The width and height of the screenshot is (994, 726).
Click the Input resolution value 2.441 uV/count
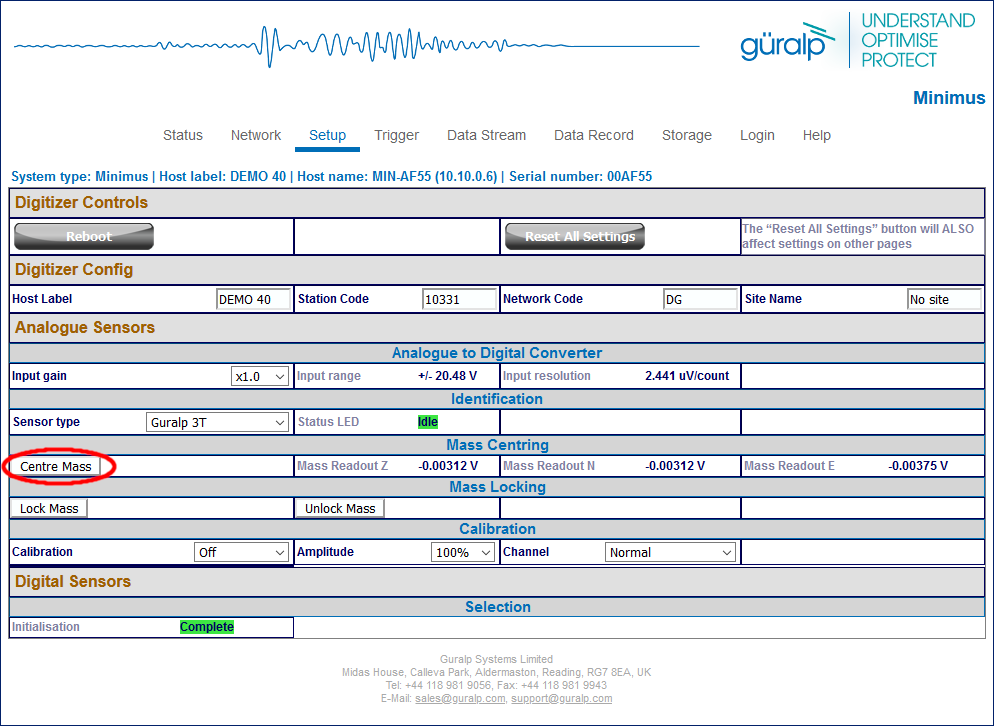pos(687,376)
